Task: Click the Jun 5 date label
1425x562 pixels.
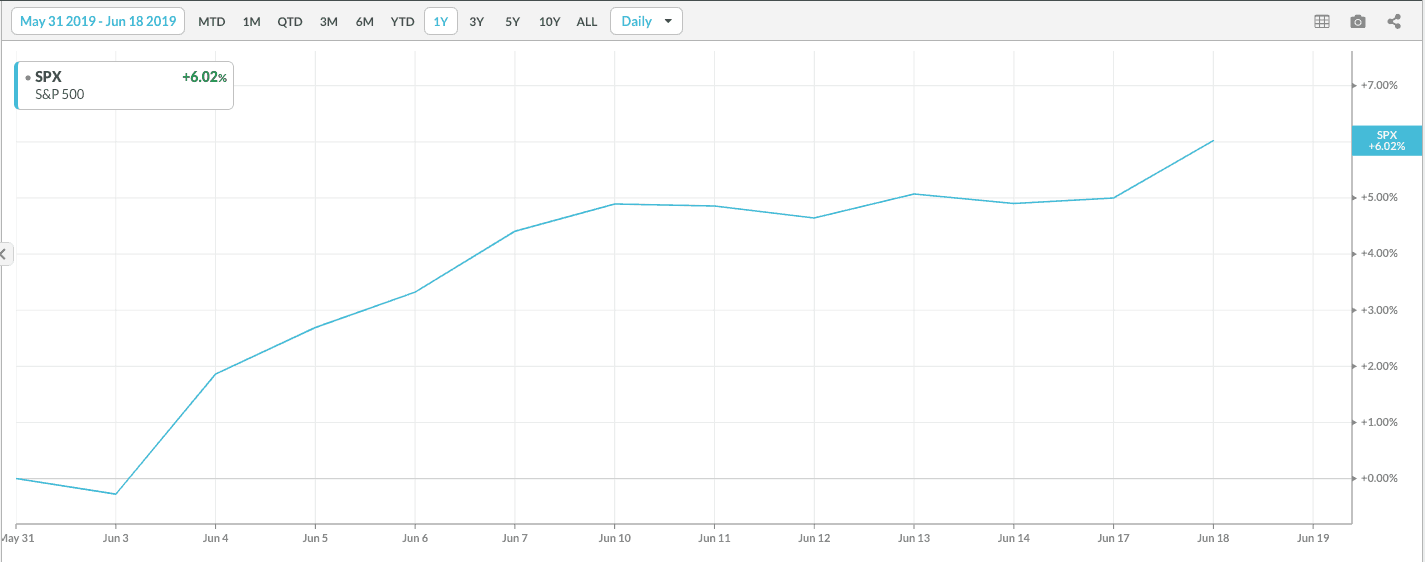Action: (x=315, y=538)
